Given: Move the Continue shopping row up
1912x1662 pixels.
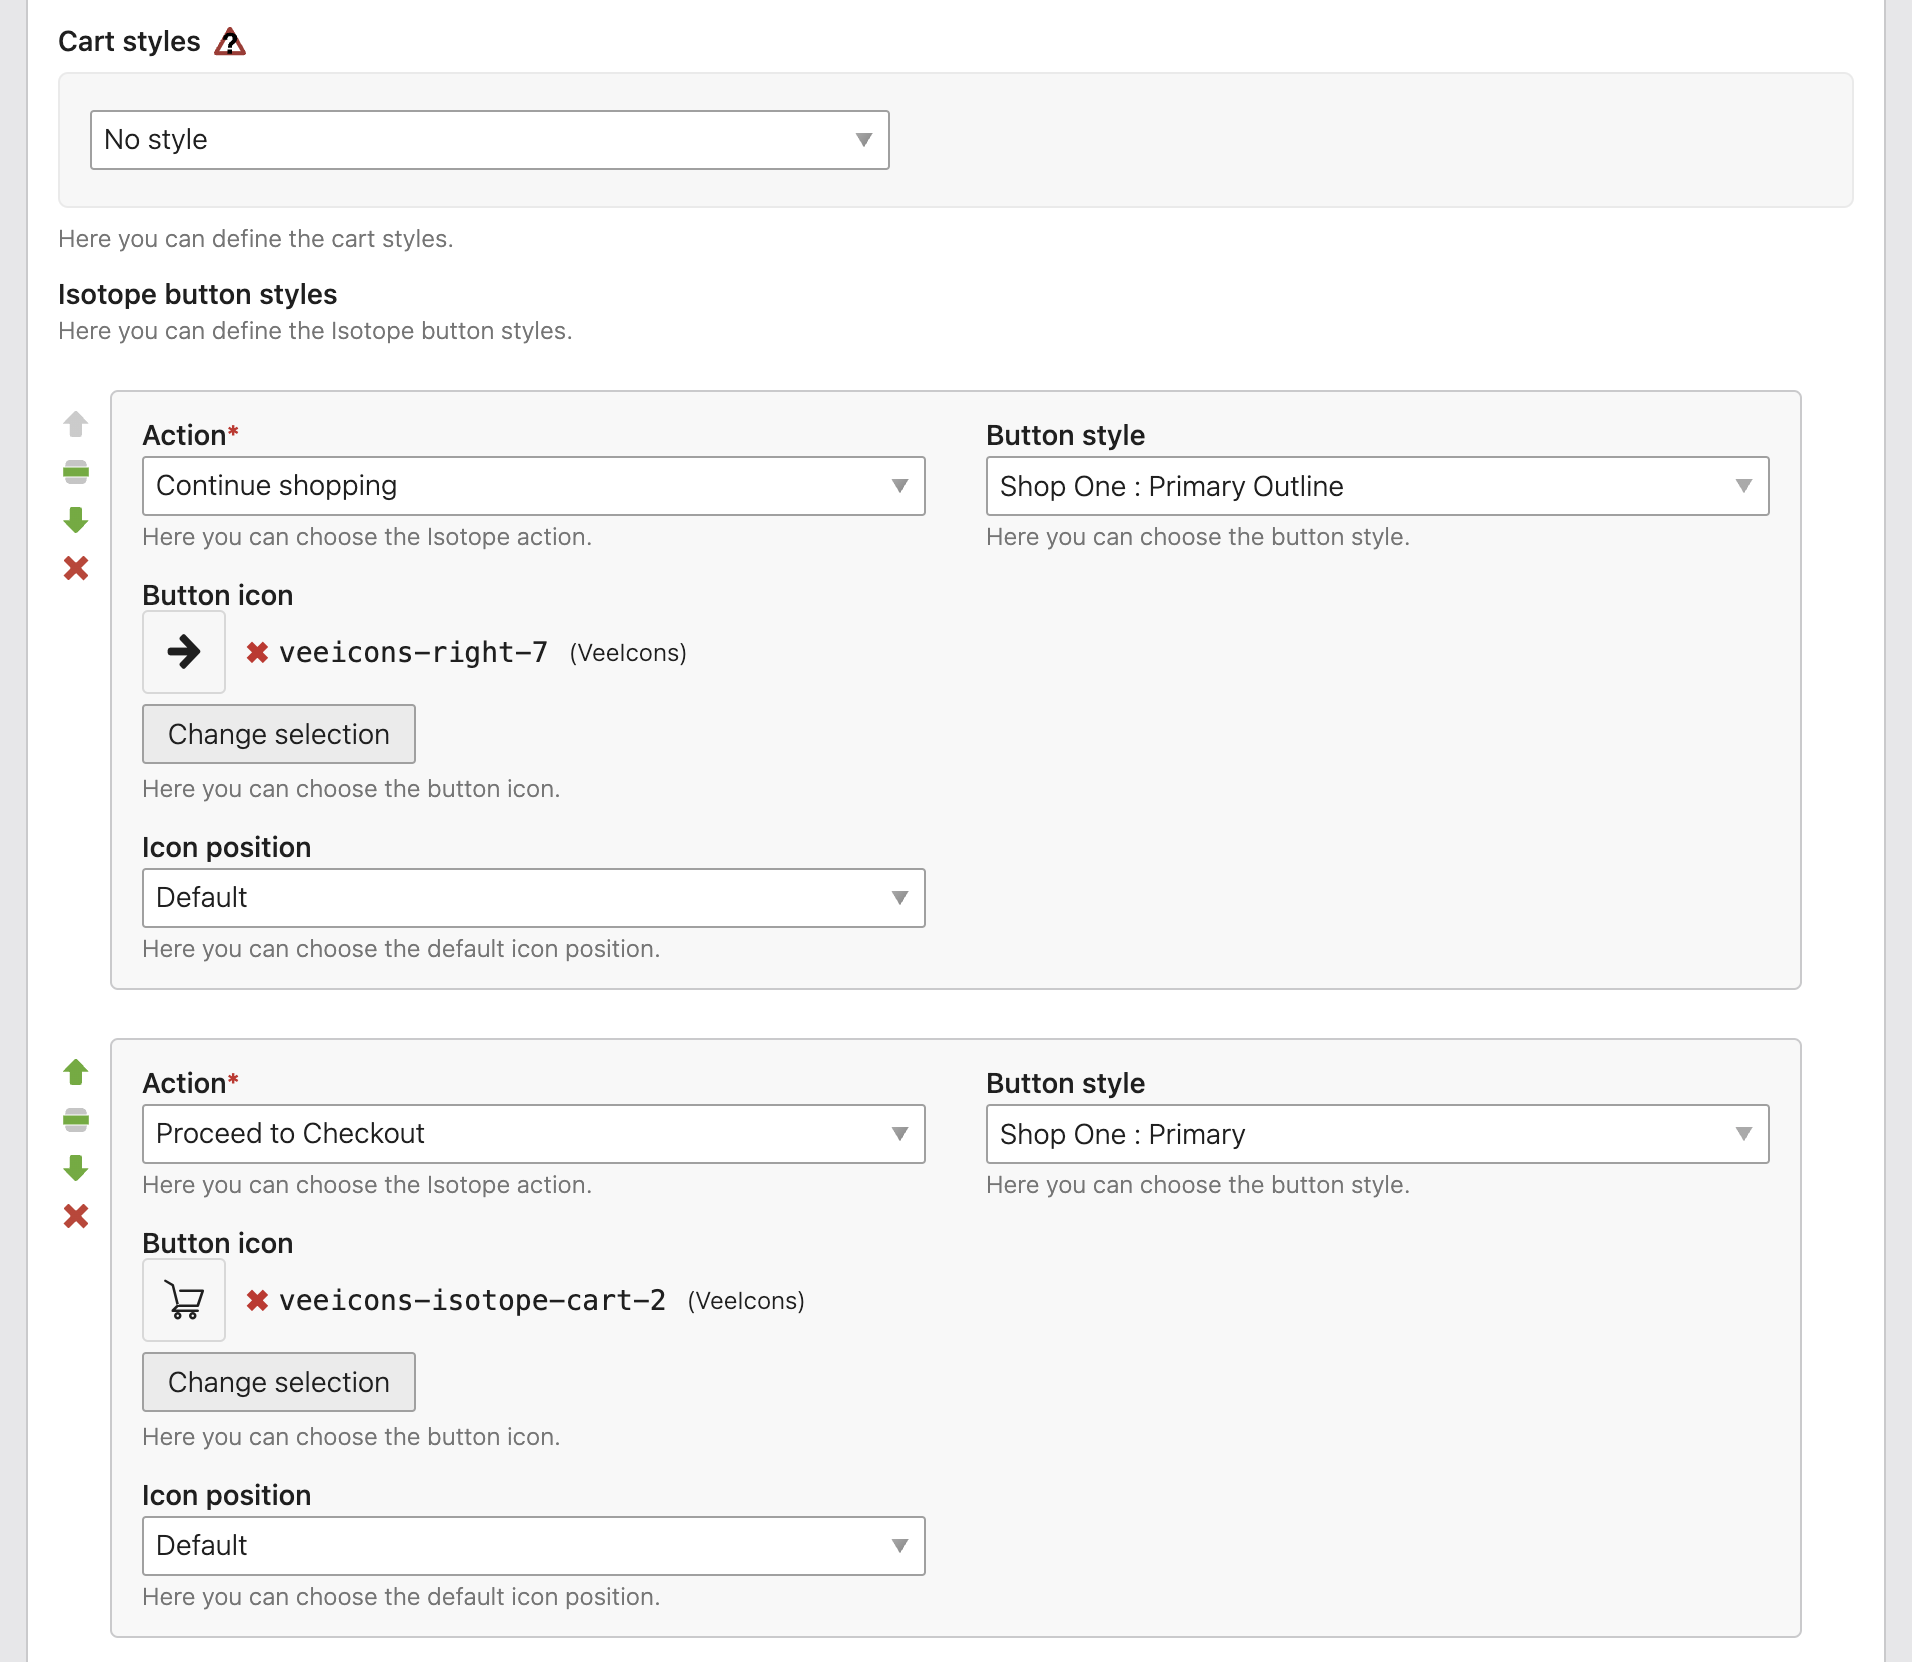Looking at the screenshot, I should 76,424.
